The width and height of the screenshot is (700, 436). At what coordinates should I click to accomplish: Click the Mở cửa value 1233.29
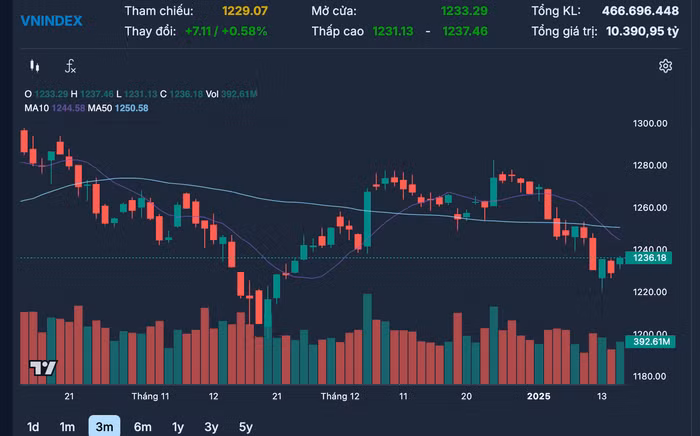(x=464, y=11)
